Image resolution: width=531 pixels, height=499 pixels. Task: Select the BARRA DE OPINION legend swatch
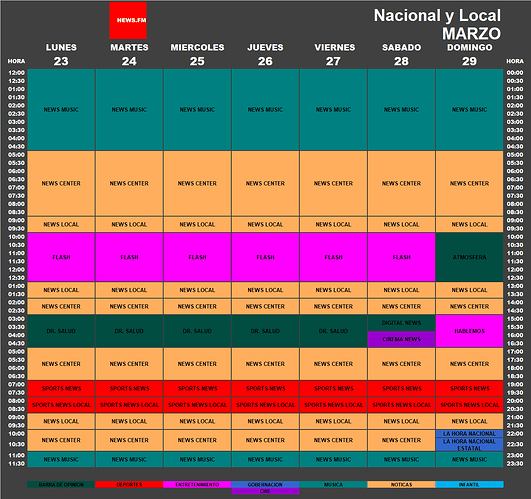(61, 484)
